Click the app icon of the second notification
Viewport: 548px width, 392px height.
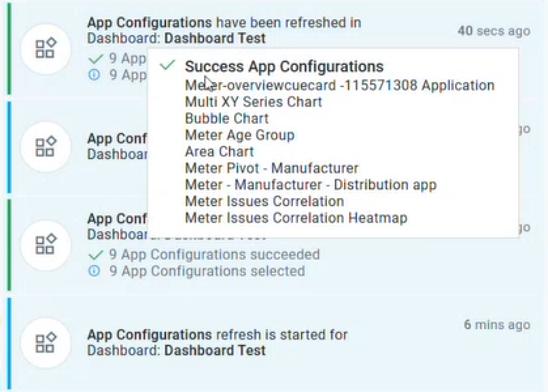[46, 147]
